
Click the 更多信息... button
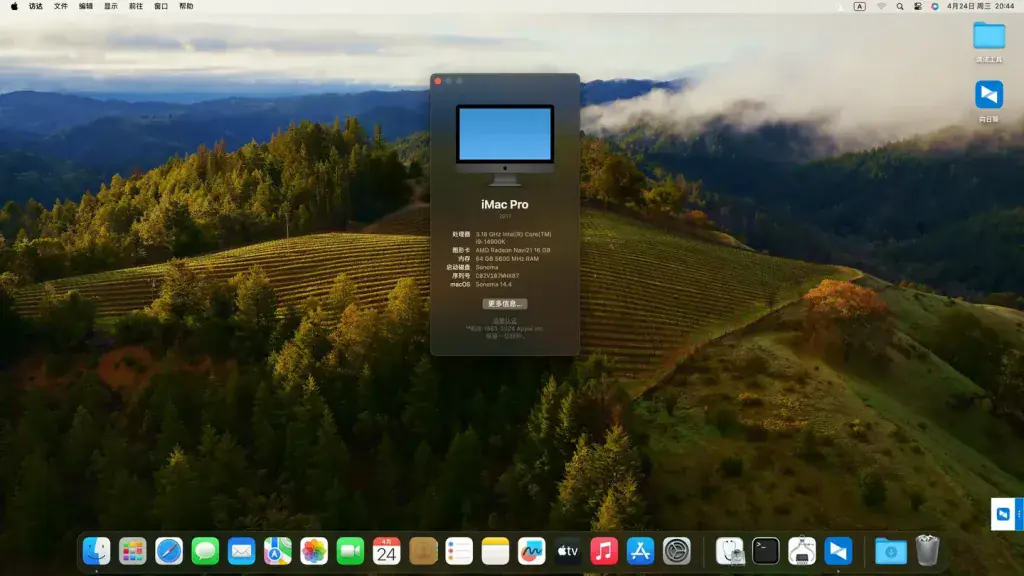pyautogui.click(x=505, y=304)
